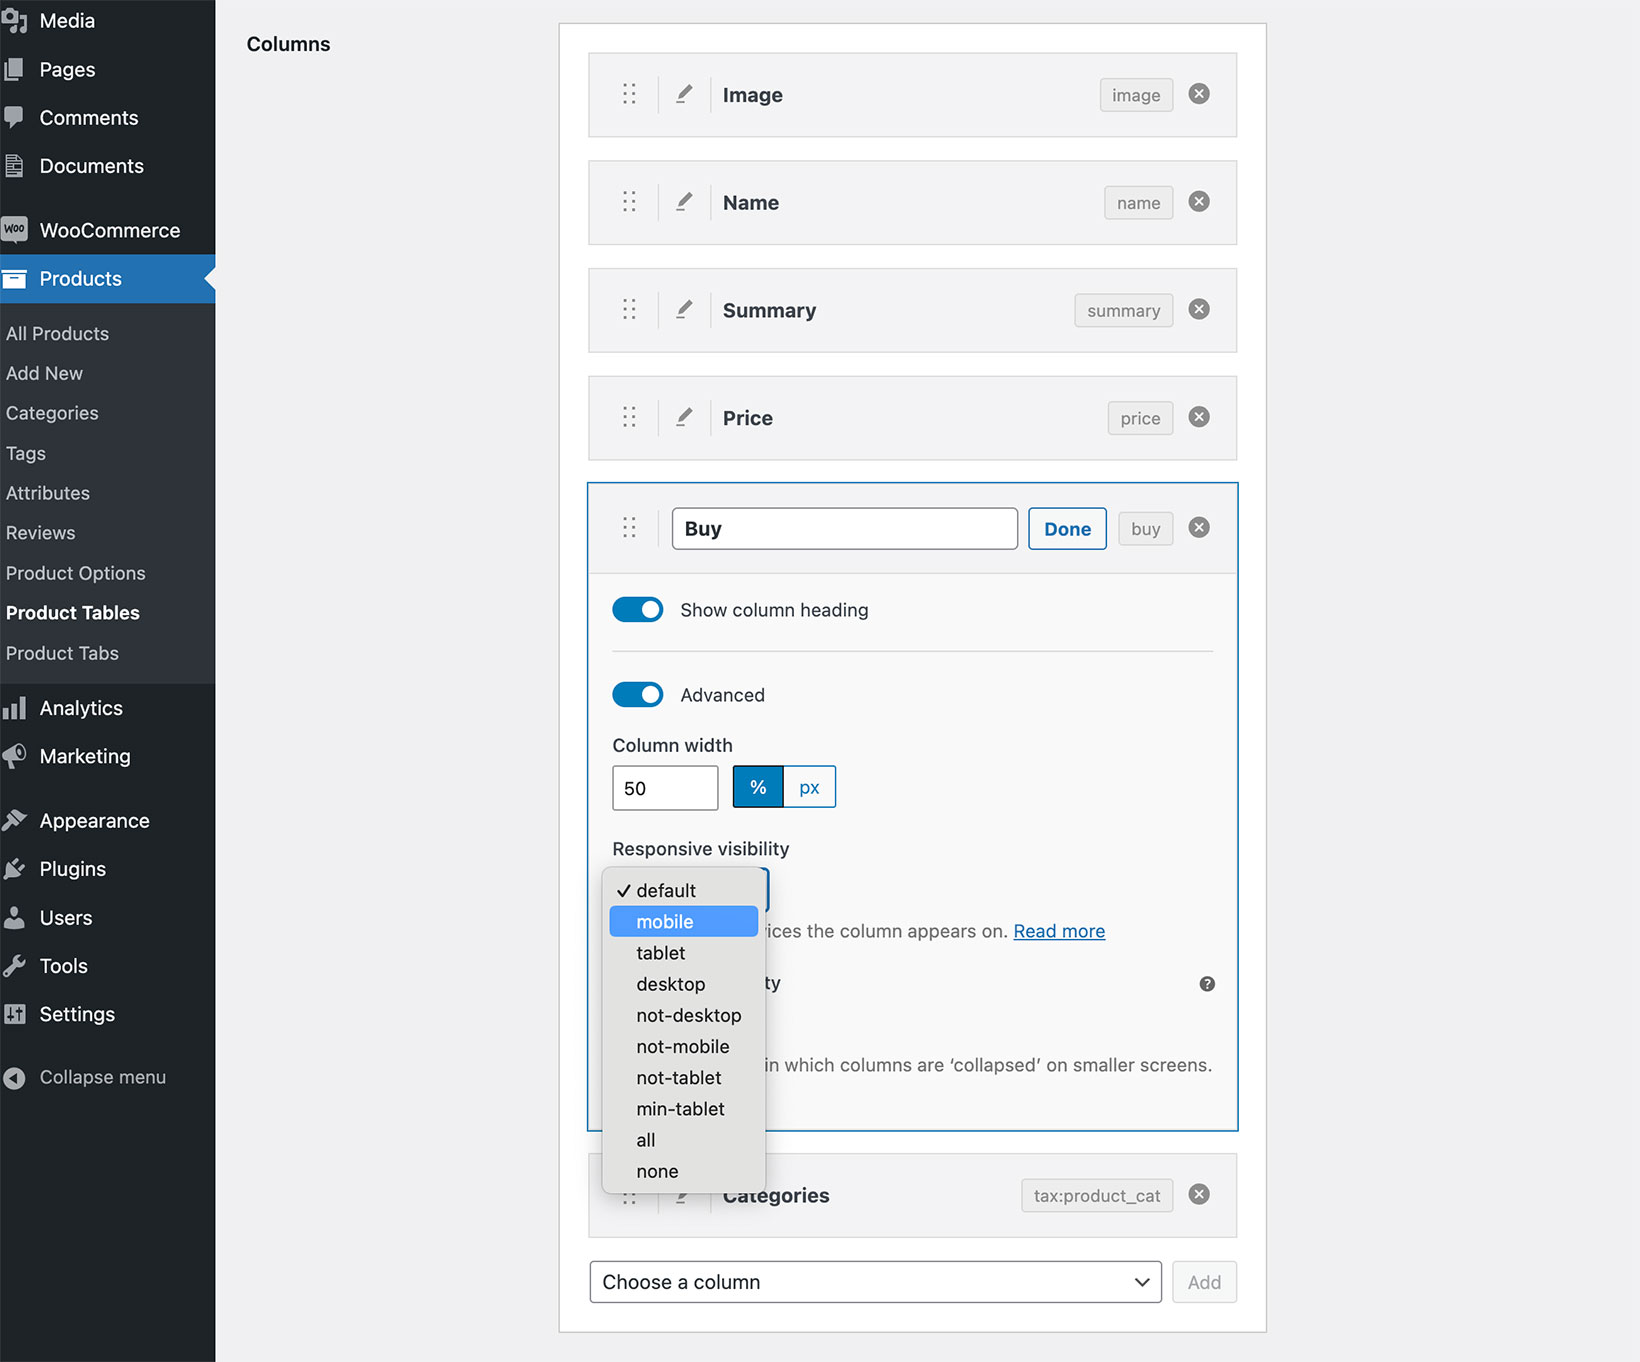The height and width of the screenshot is (1362, 1640).
Task: Click the help question mark icon
Action: coord(1206,984)
